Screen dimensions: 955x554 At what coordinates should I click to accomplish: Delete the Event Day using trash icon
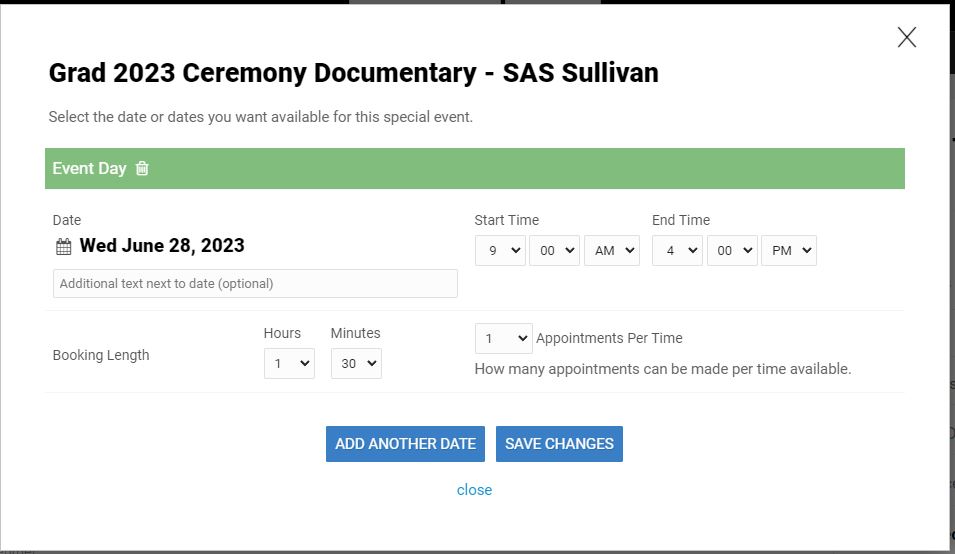(142, 168)
